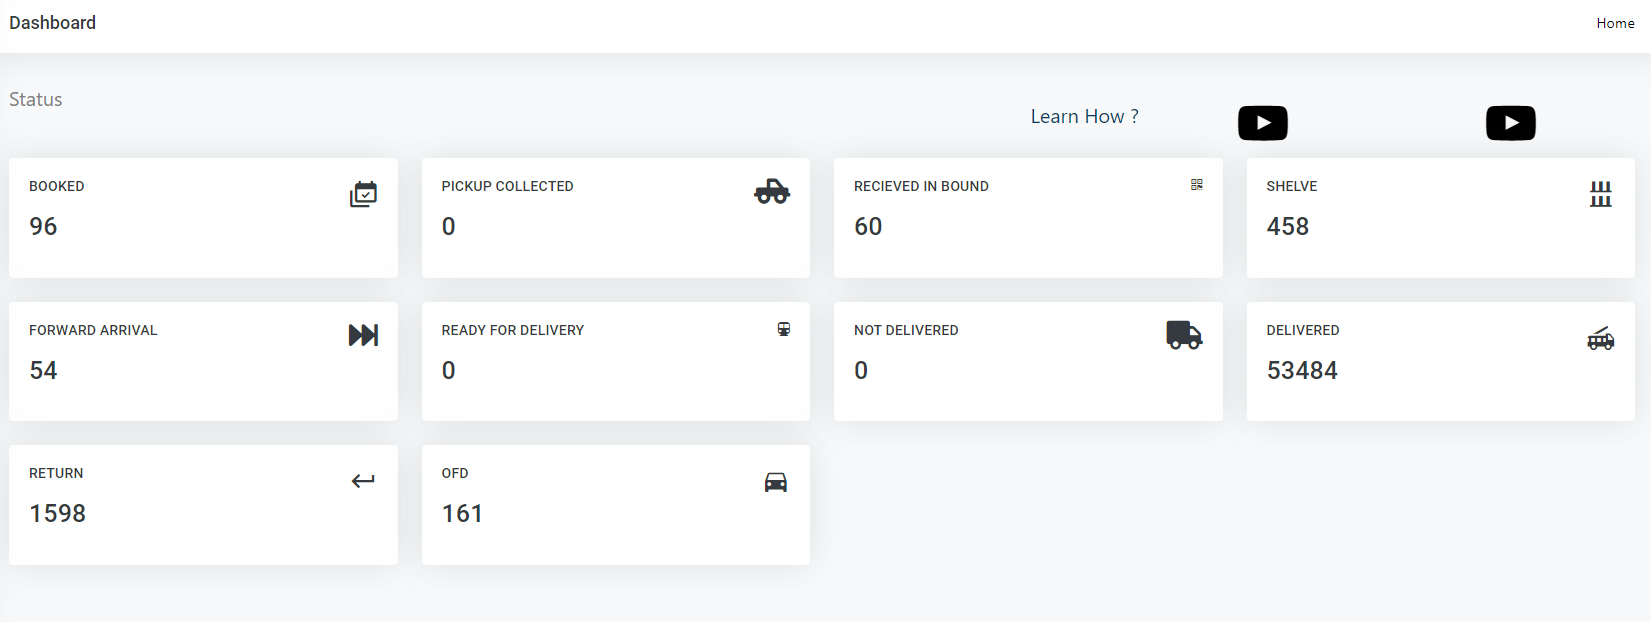Open the Delivered count 53484
This screenshot has width=1651, height=622.
[1302, 371]
